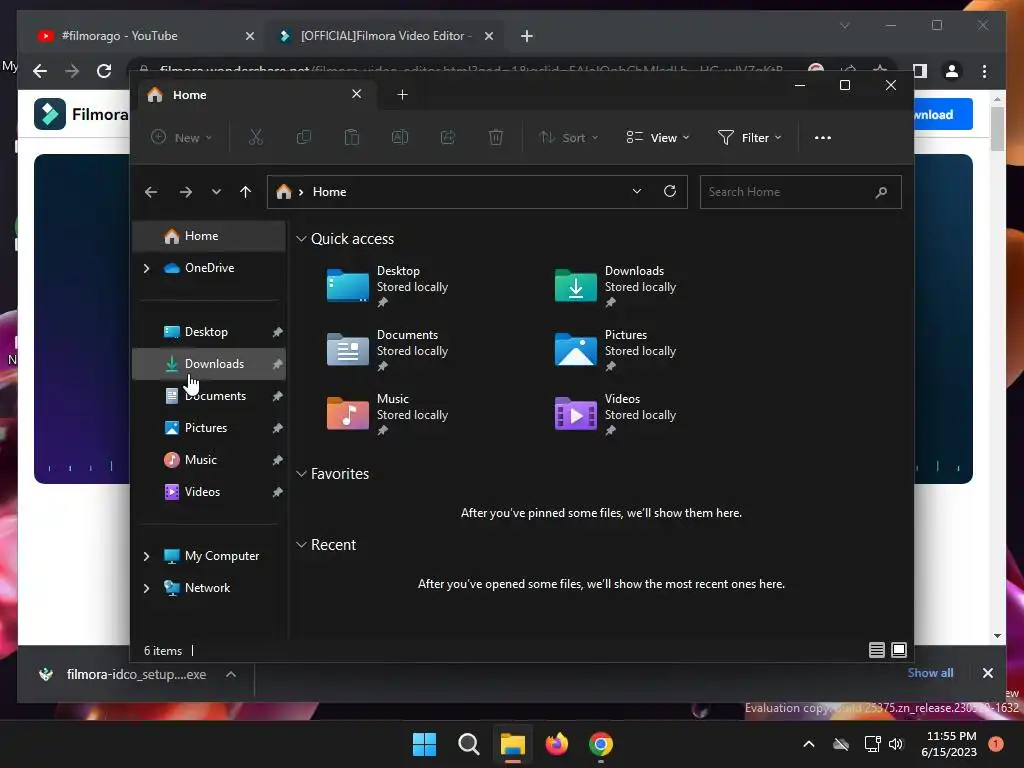This screenshot has height=768, width=1024.
Task: Collapse the Recent section
Action: [x=301, y=545]
